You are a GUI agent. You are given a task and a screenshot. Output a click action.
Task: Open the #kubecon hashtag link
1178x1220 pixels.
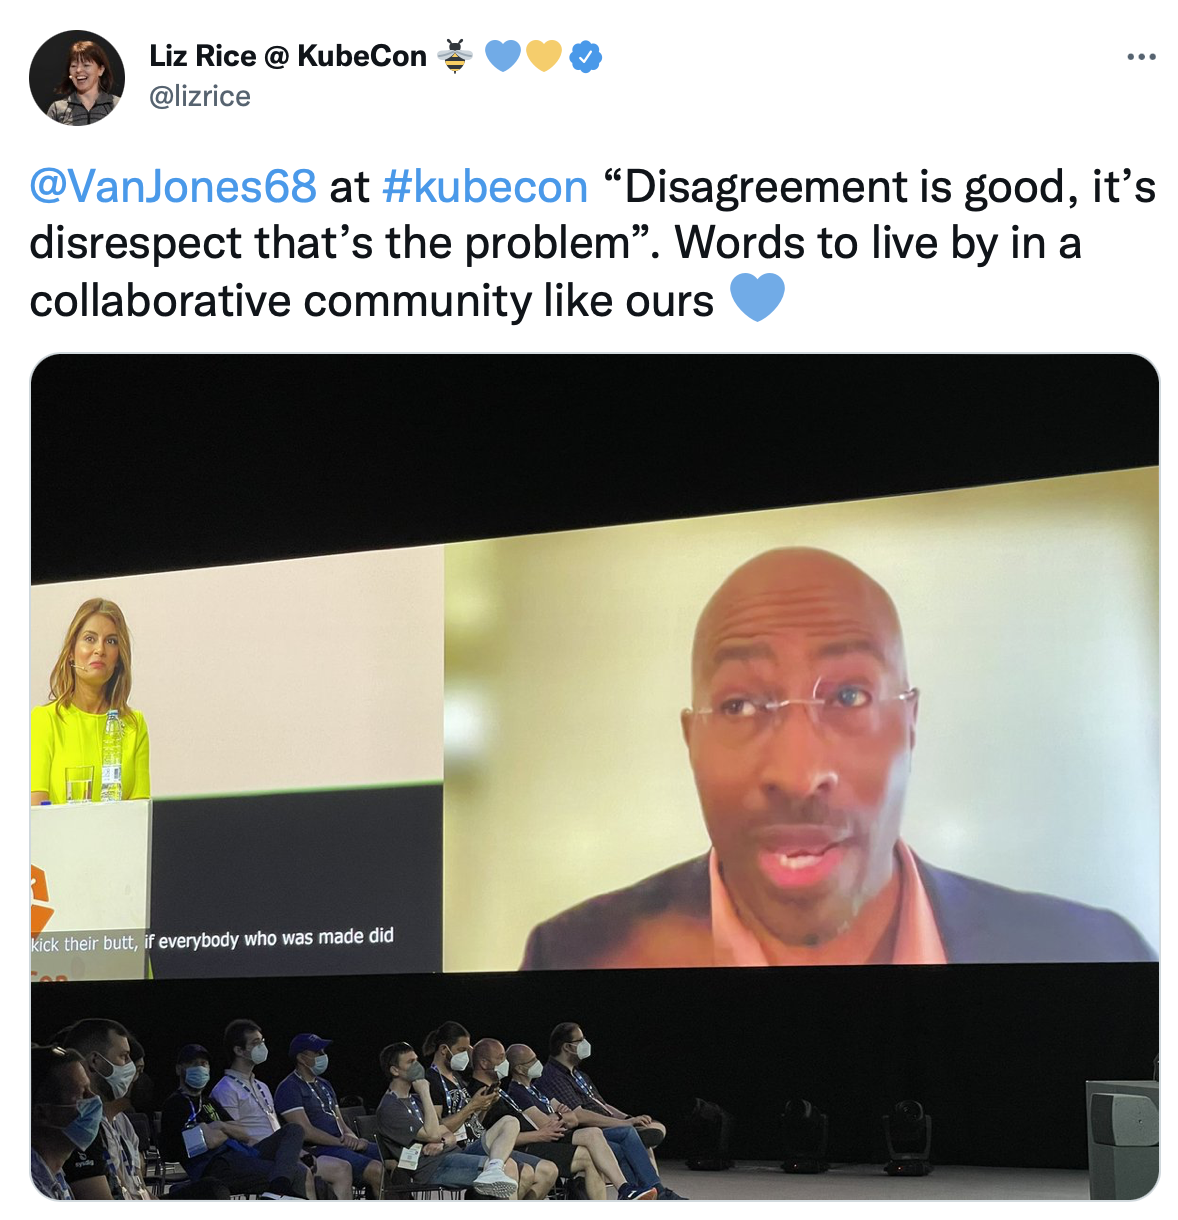[485, 187]
